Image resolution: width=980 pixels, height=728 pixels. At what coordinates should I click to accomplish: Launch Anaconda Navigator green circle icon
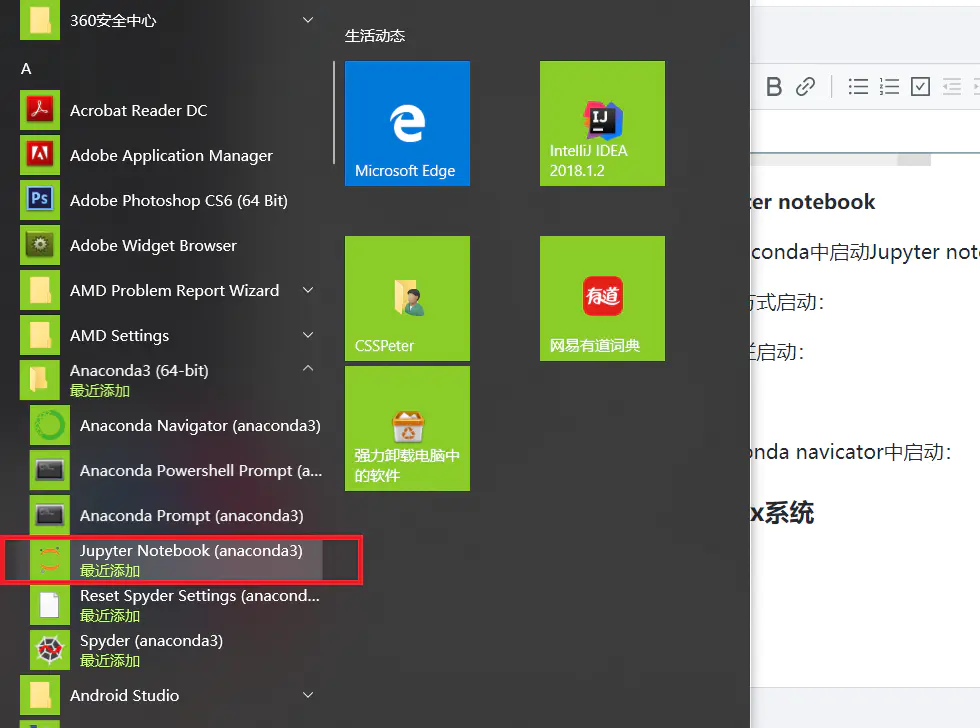[x=50, y=425]
